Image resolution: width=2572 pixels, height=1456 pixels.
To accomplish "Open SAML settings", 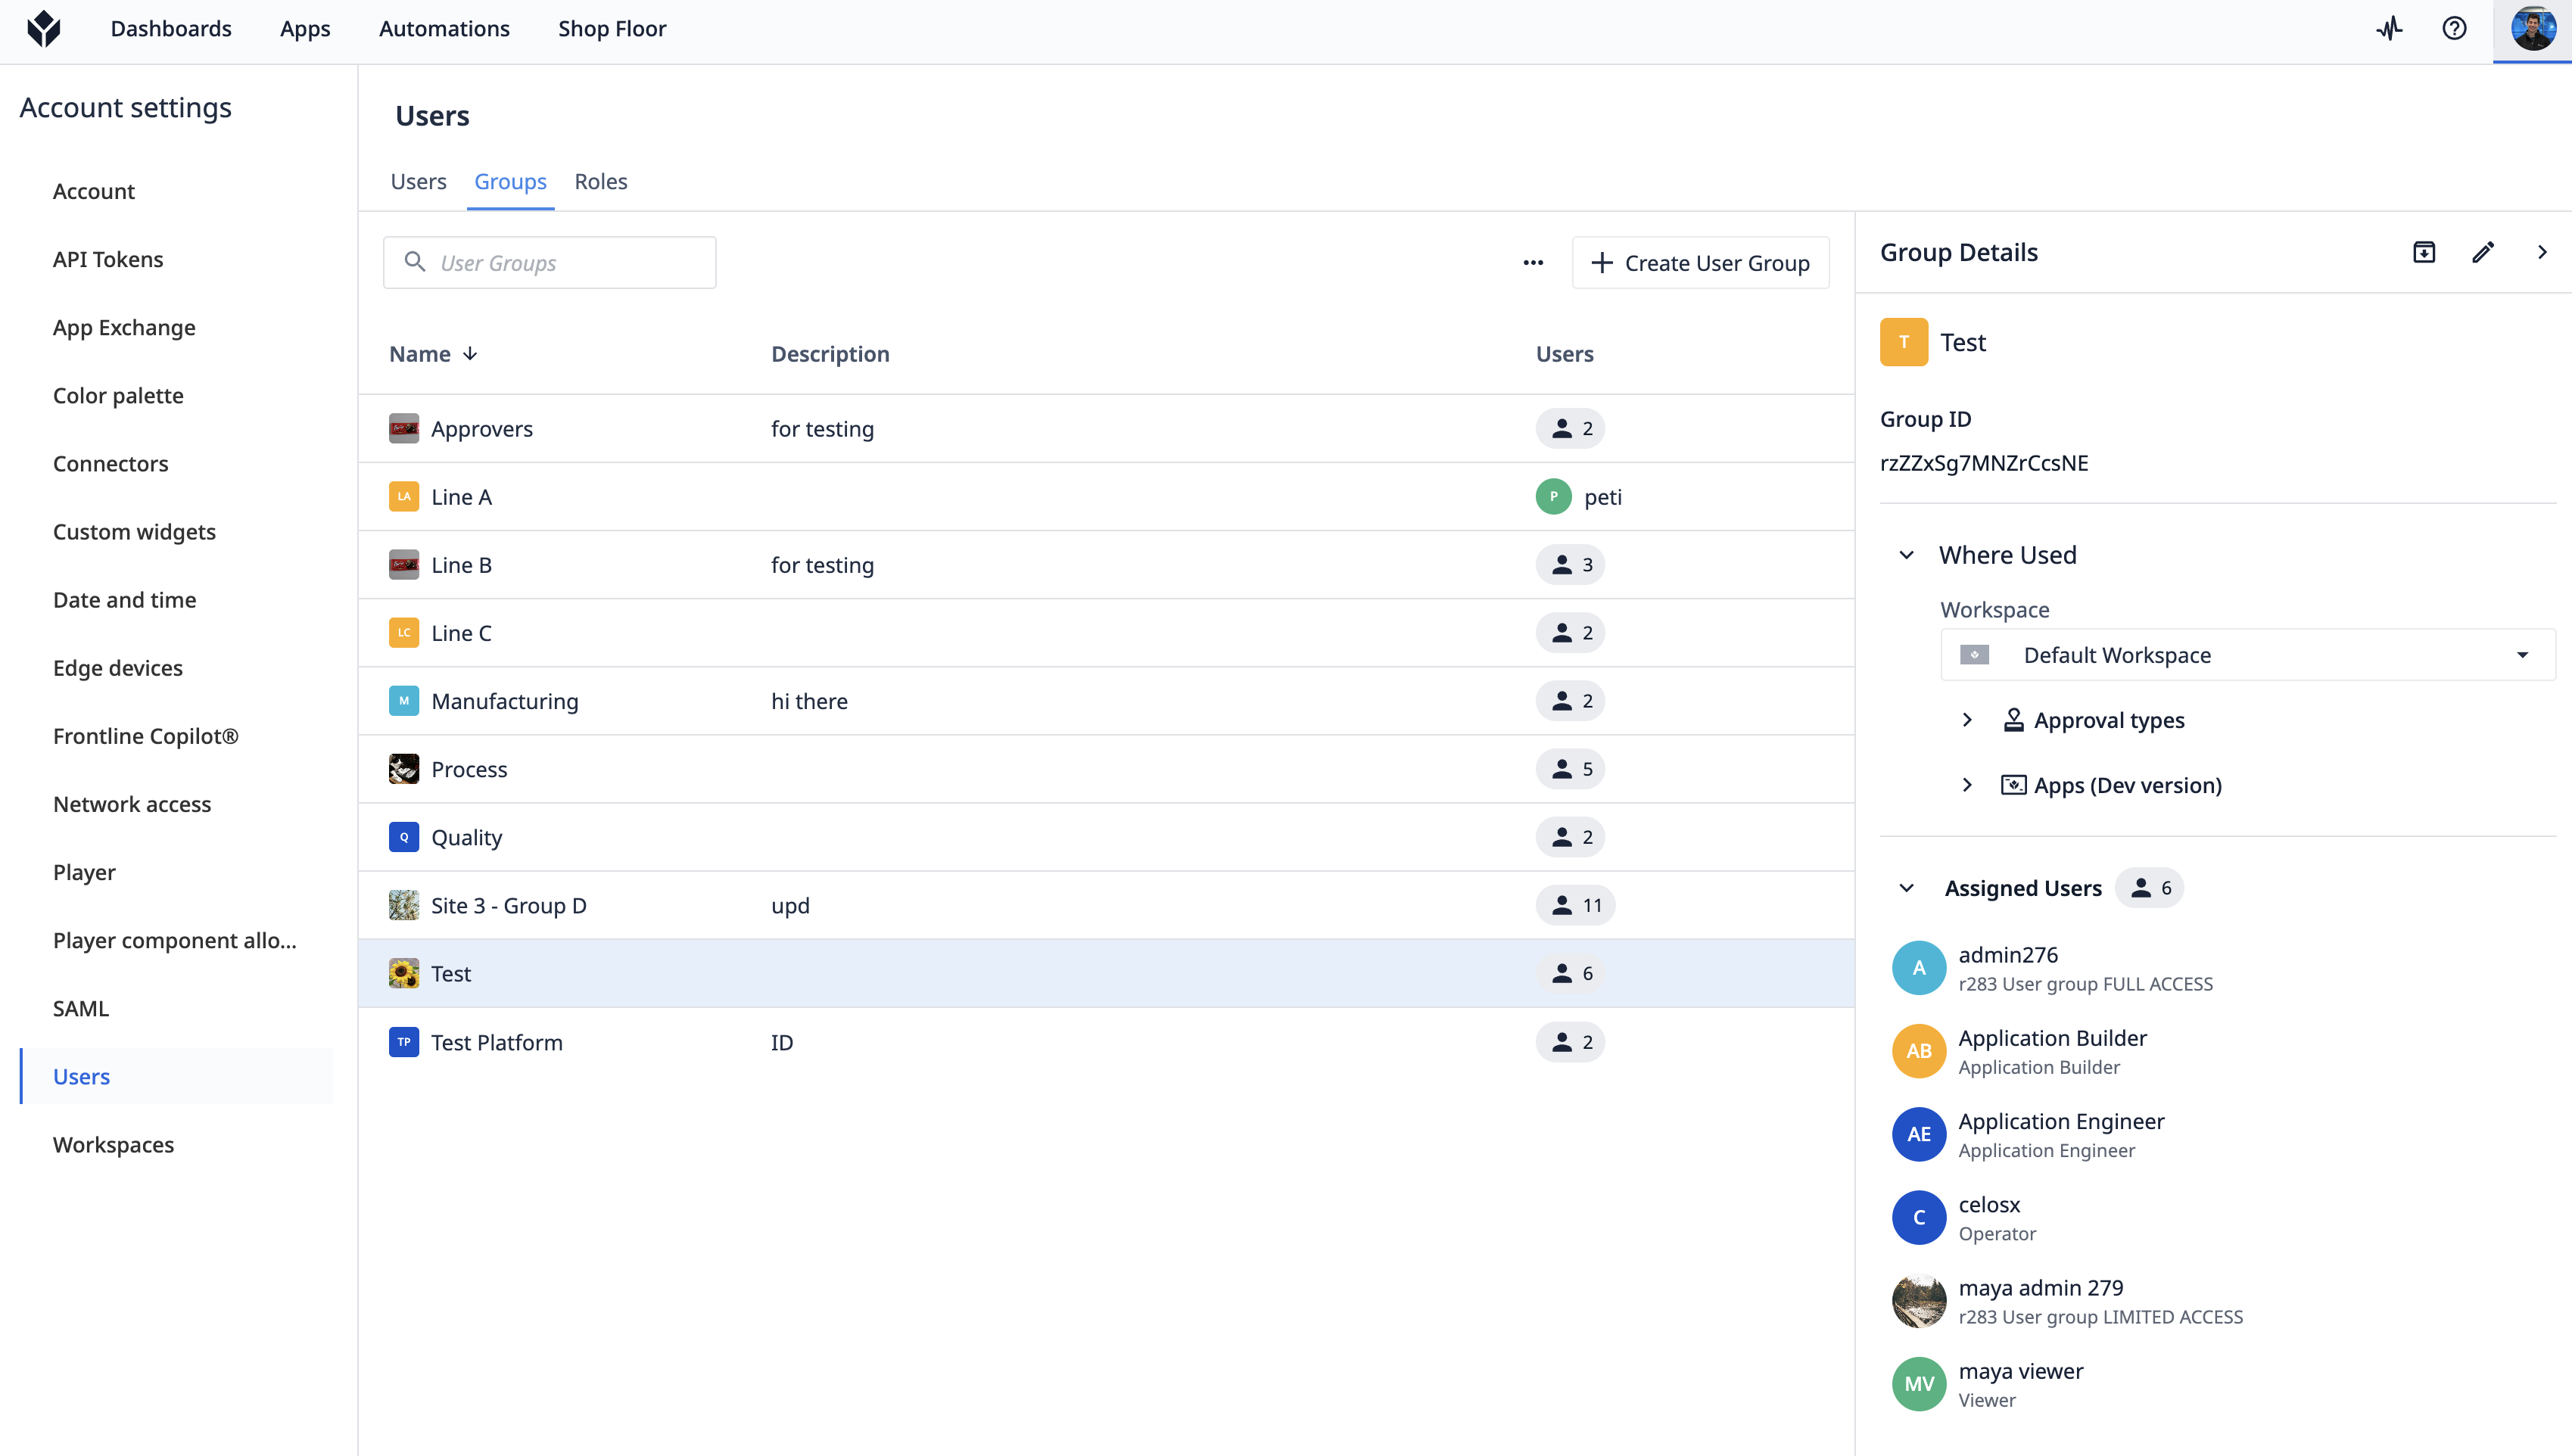I will tap(81, 1008).
